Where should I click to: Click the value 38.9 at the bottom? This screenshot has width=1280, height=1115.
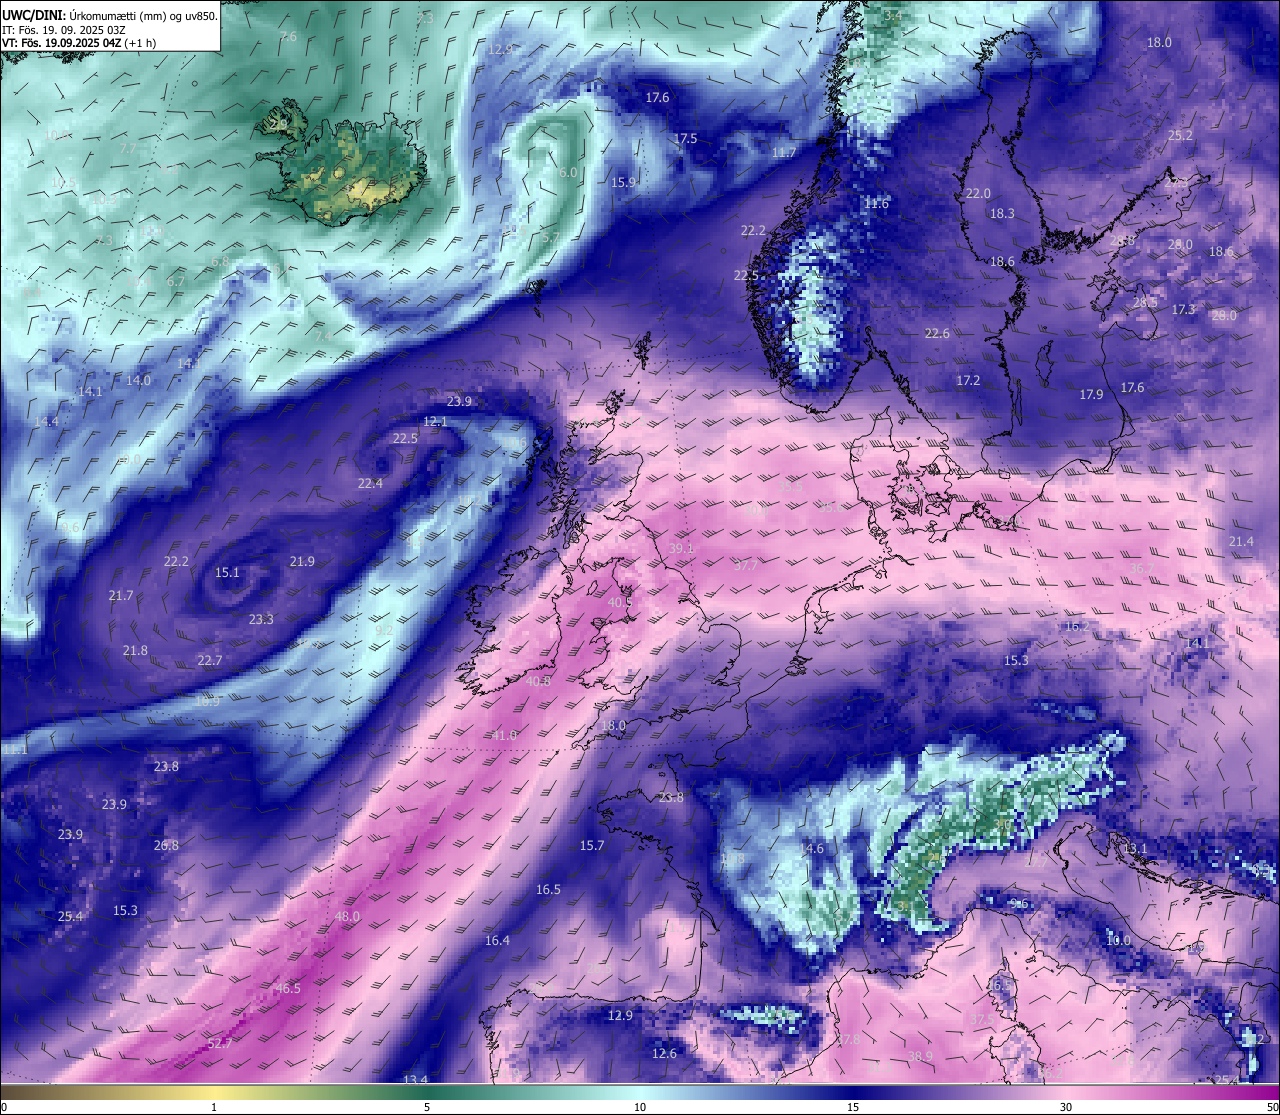[920, 1056]
